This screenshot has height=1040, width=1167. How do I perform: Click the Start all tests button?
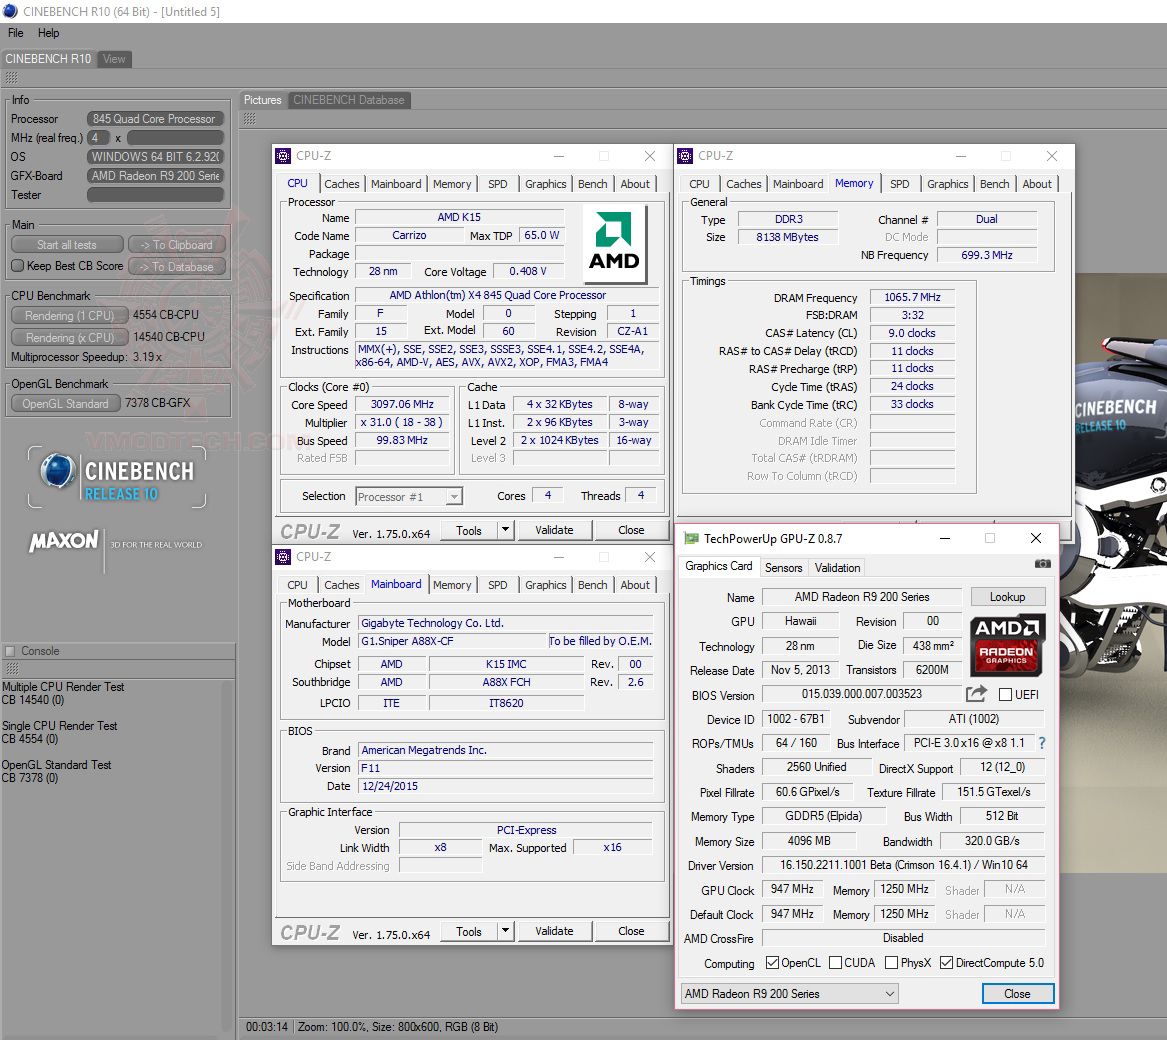tap(67, 245)
